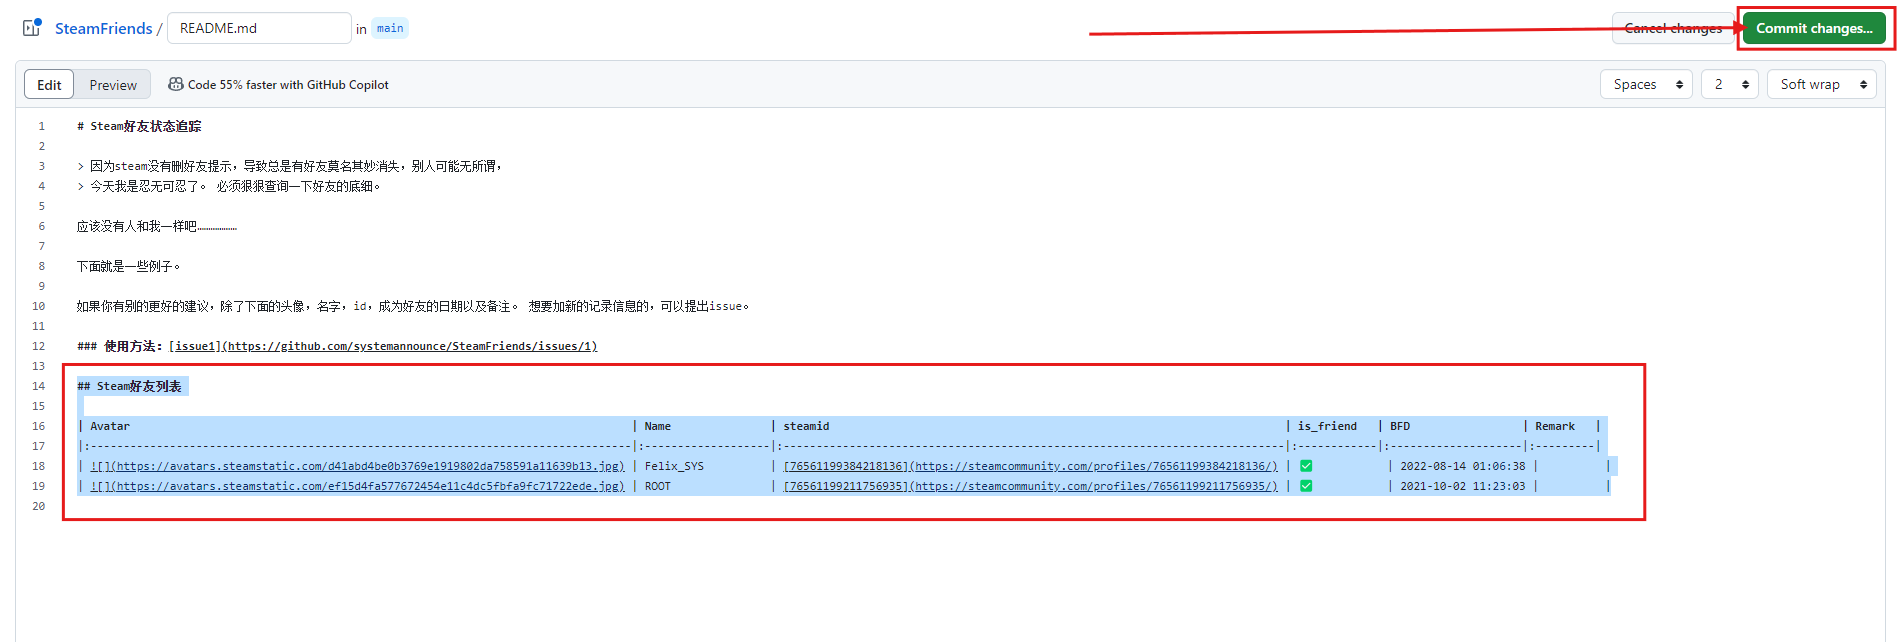Open Code 55% faster with Copilot link
Image resolution: width=1897 pixels, height=642 pixels.
pos(288,85)
